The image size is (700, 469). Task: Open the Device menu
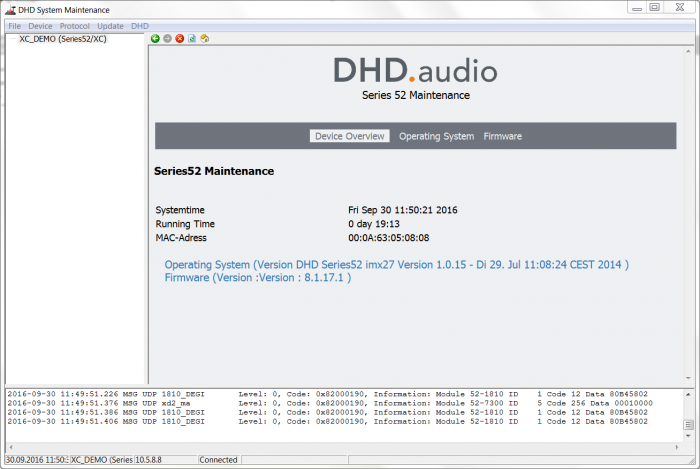tap(40, 26)
